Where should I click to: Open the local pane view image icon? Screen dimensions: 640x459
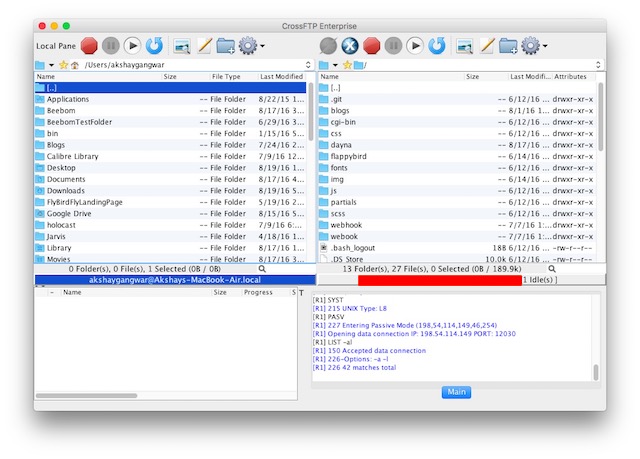pos(182,46)
